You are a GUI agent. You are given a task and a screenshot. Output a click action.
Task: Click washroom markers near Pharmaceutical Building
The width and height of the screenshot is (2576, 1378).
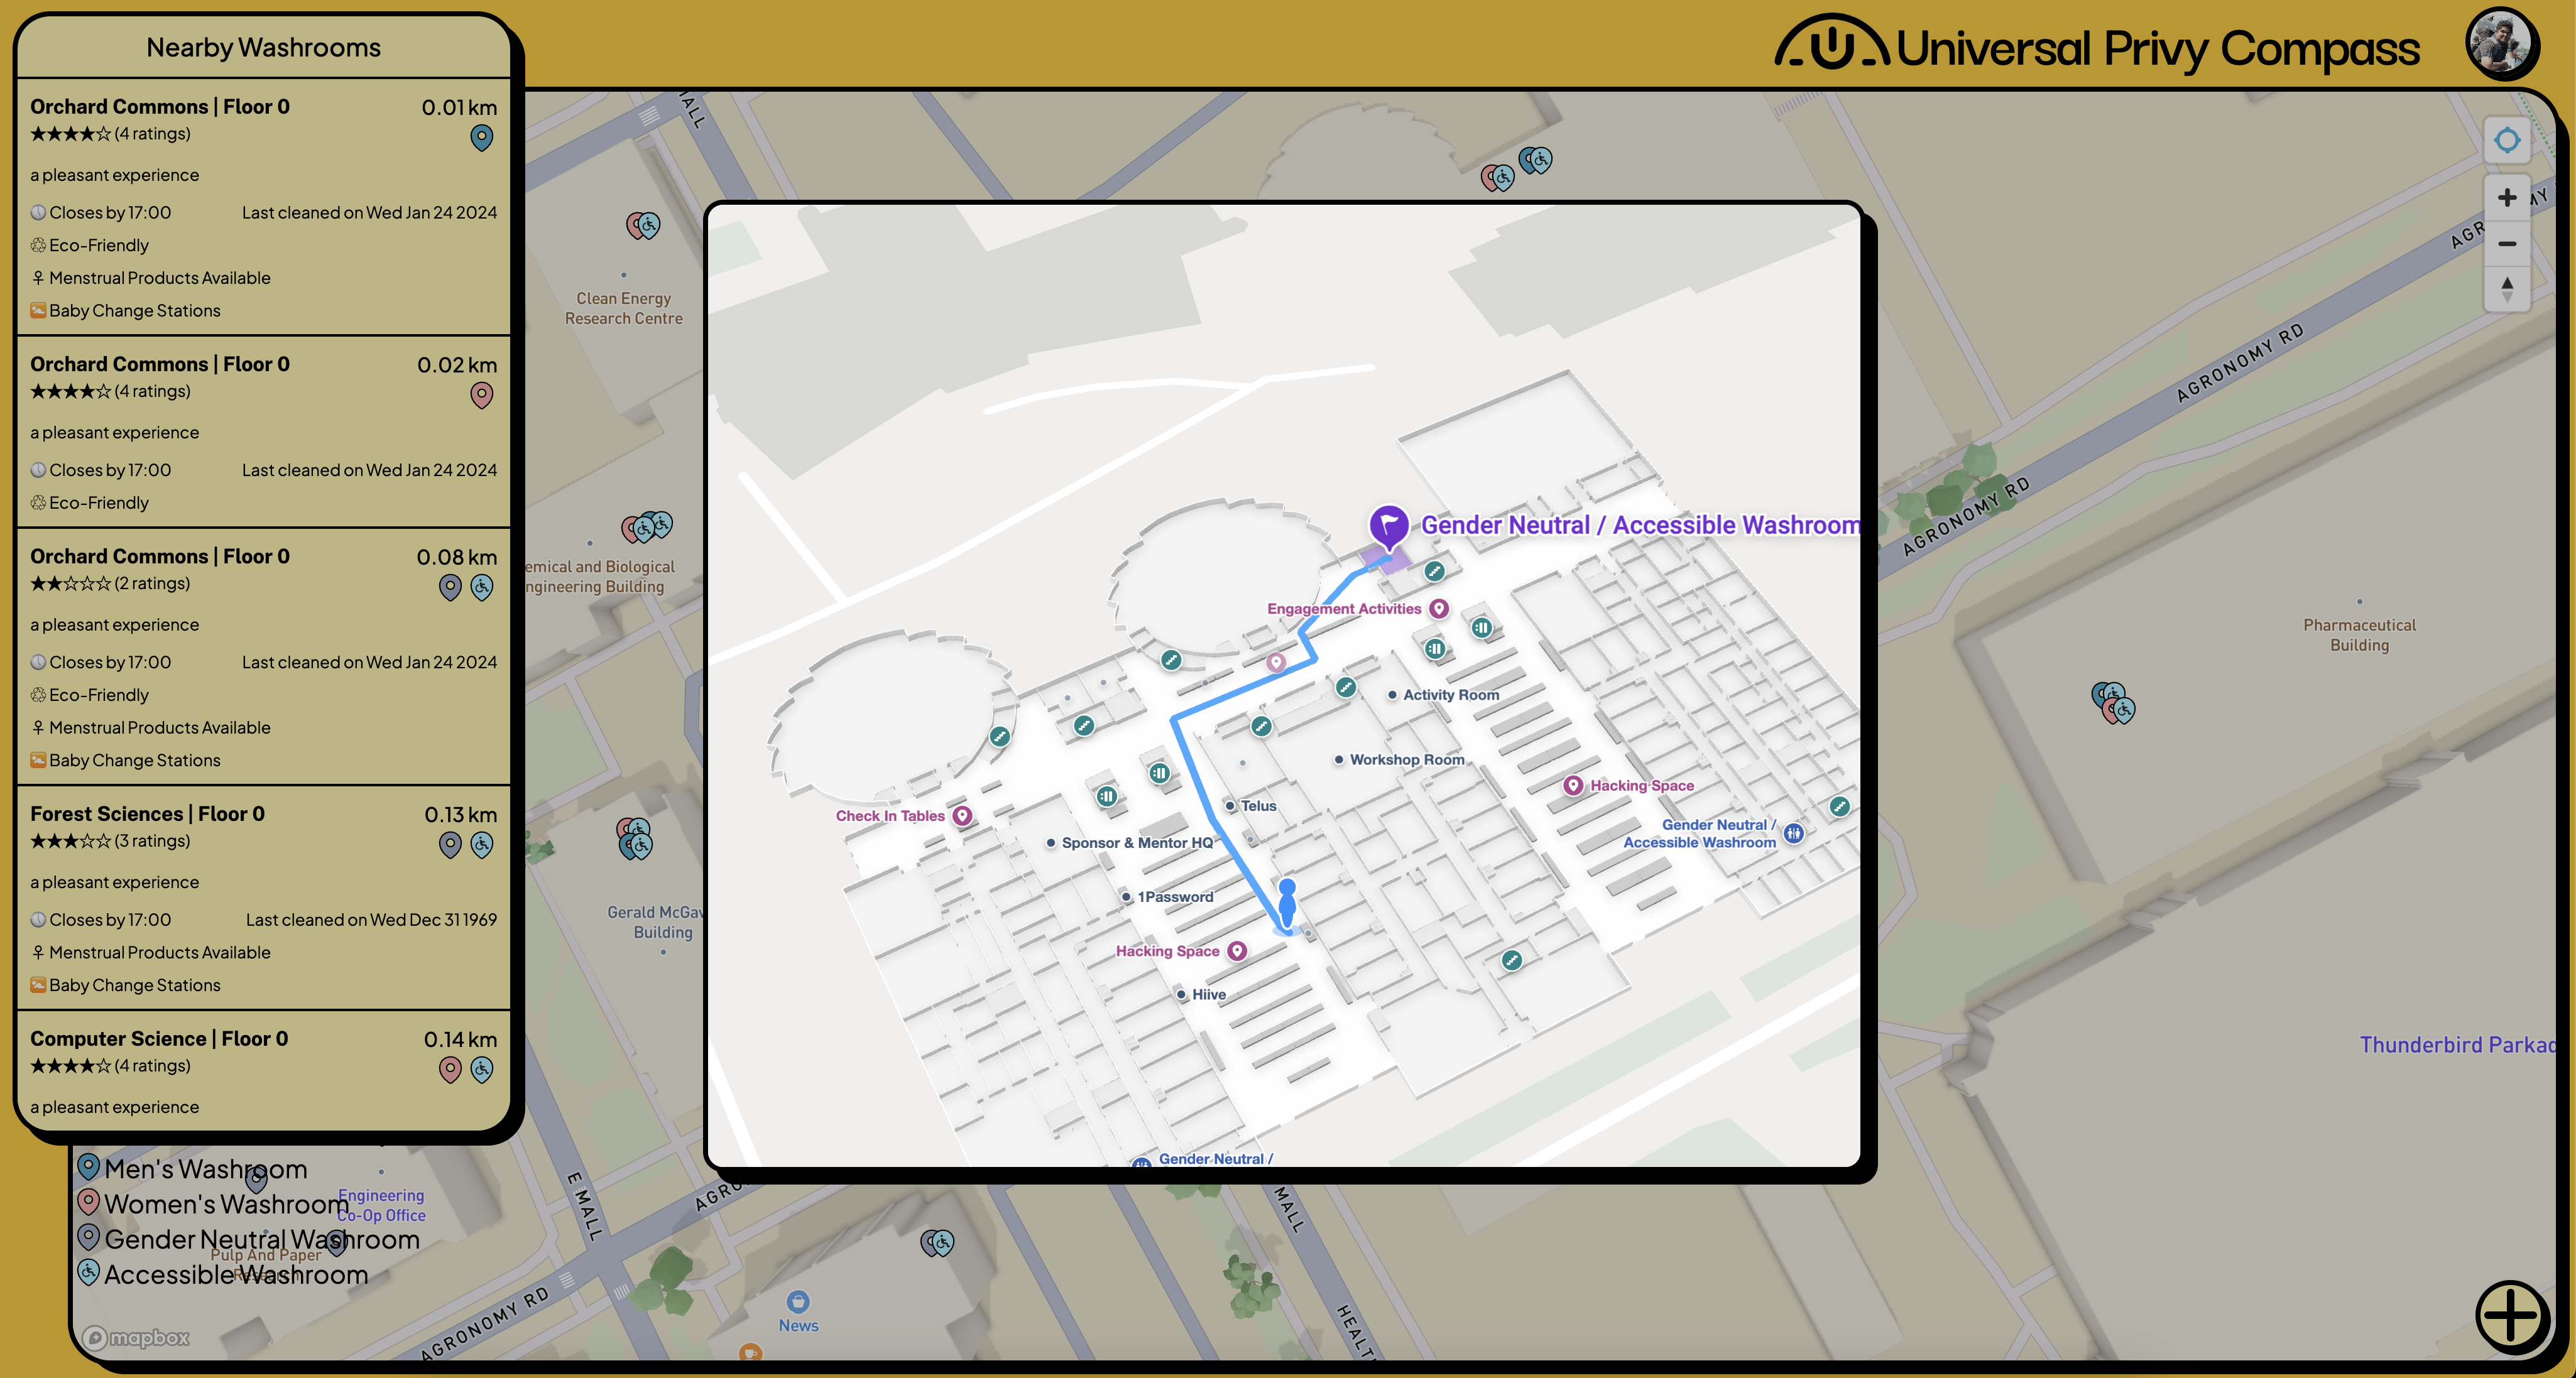click(2112, 702)
